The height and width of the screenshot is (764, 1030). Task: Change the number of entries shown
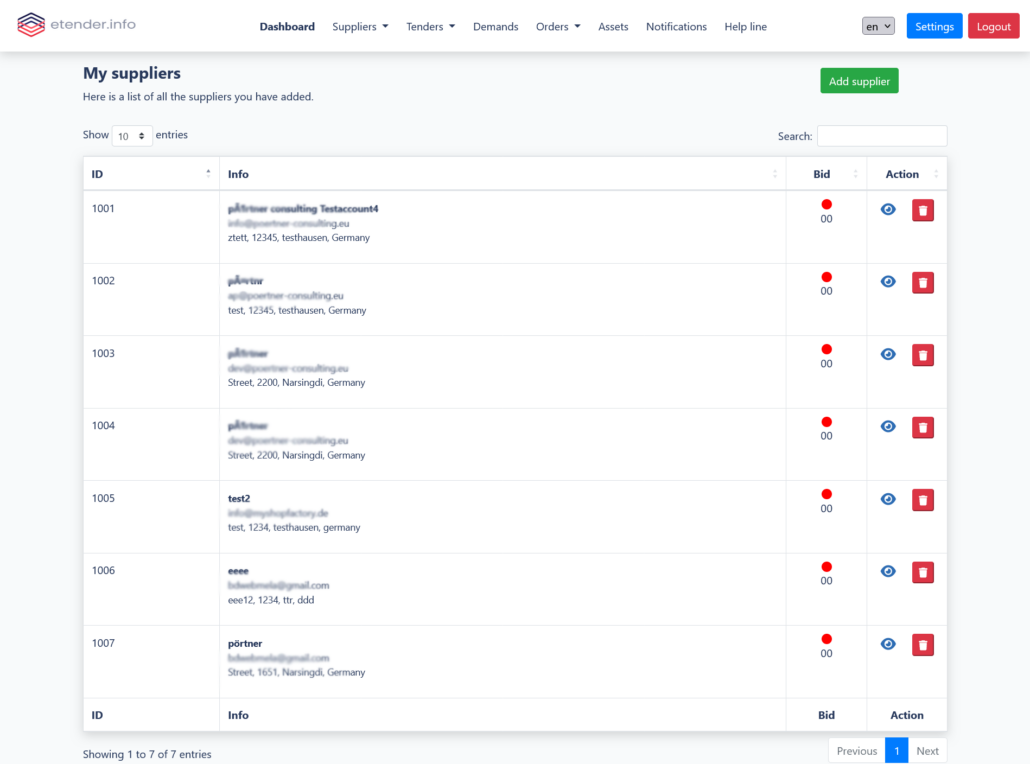click(x=132, y=136)
